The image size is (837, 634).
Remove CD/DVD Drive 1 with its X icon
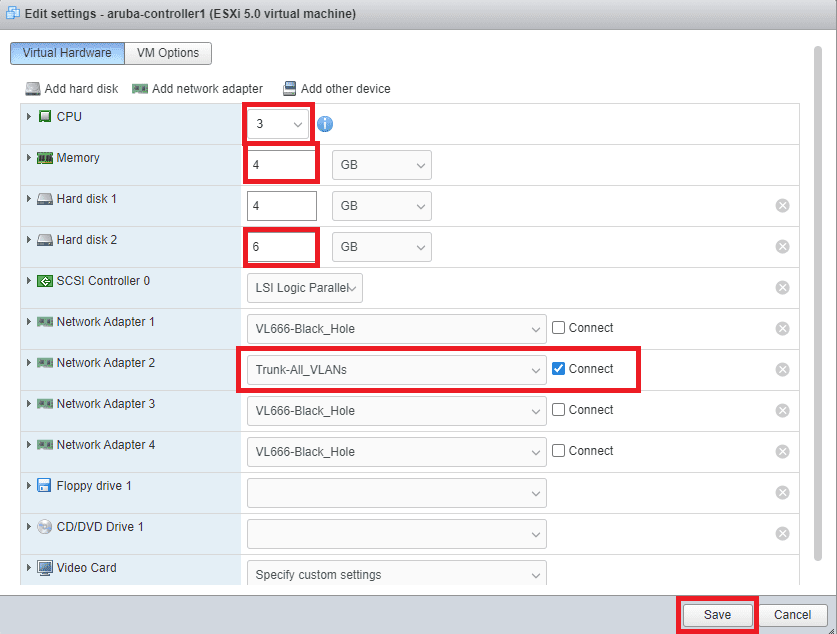(x=783, y=534)
